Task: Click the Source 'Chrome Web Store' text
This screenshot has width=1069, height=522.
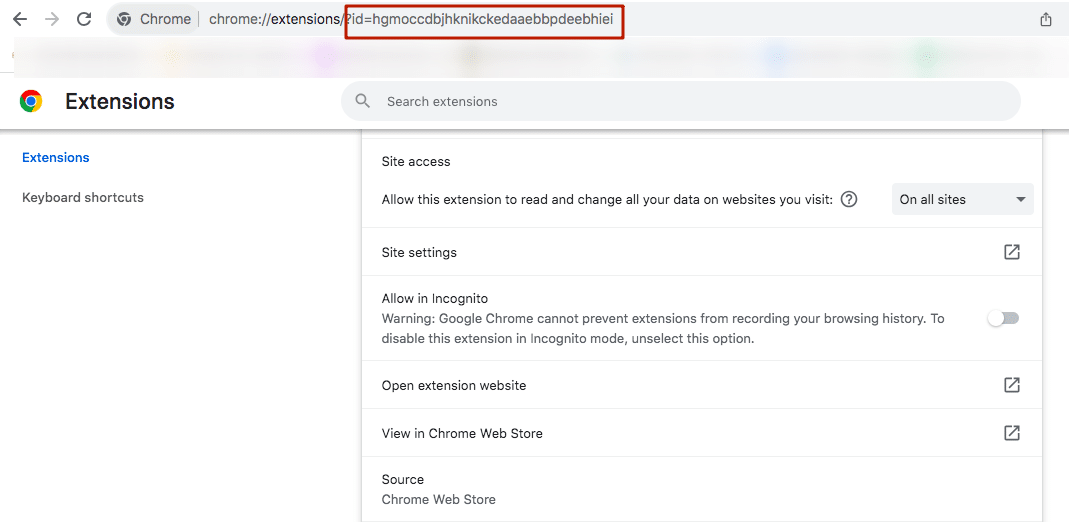Action: click(439, 499)
